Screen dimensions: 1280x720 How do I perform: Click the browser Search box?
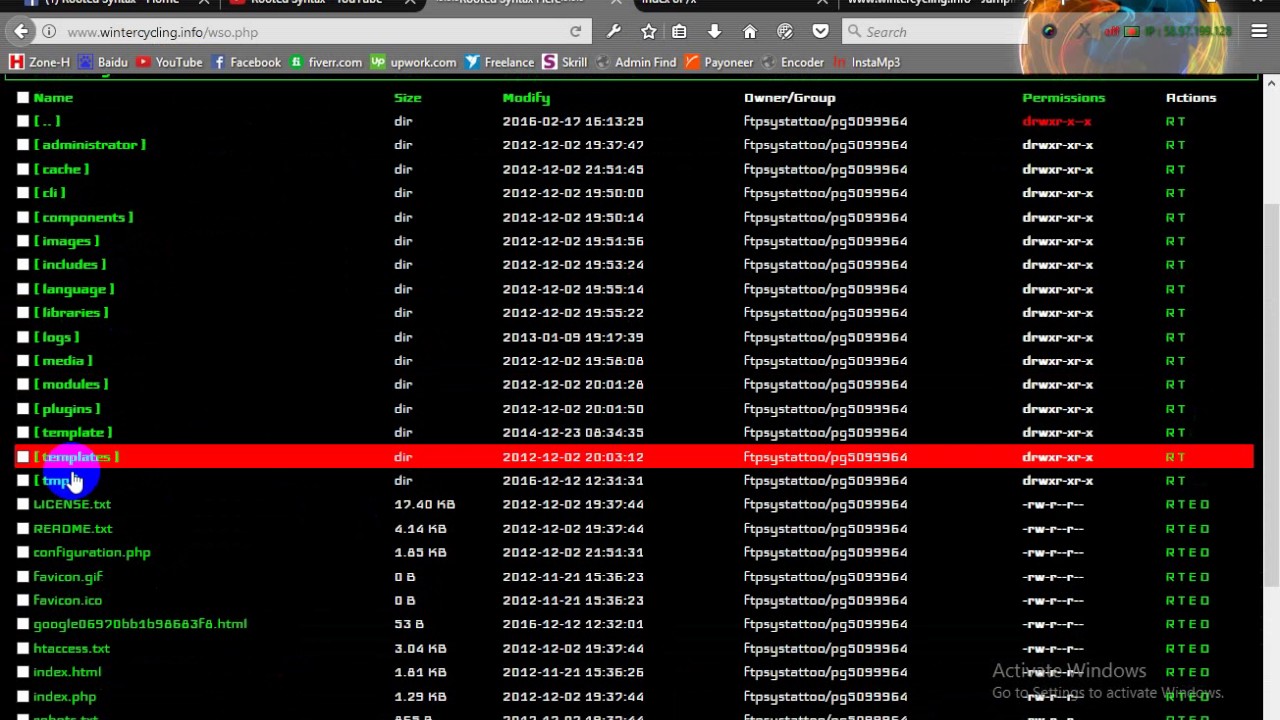coord(935,32)
